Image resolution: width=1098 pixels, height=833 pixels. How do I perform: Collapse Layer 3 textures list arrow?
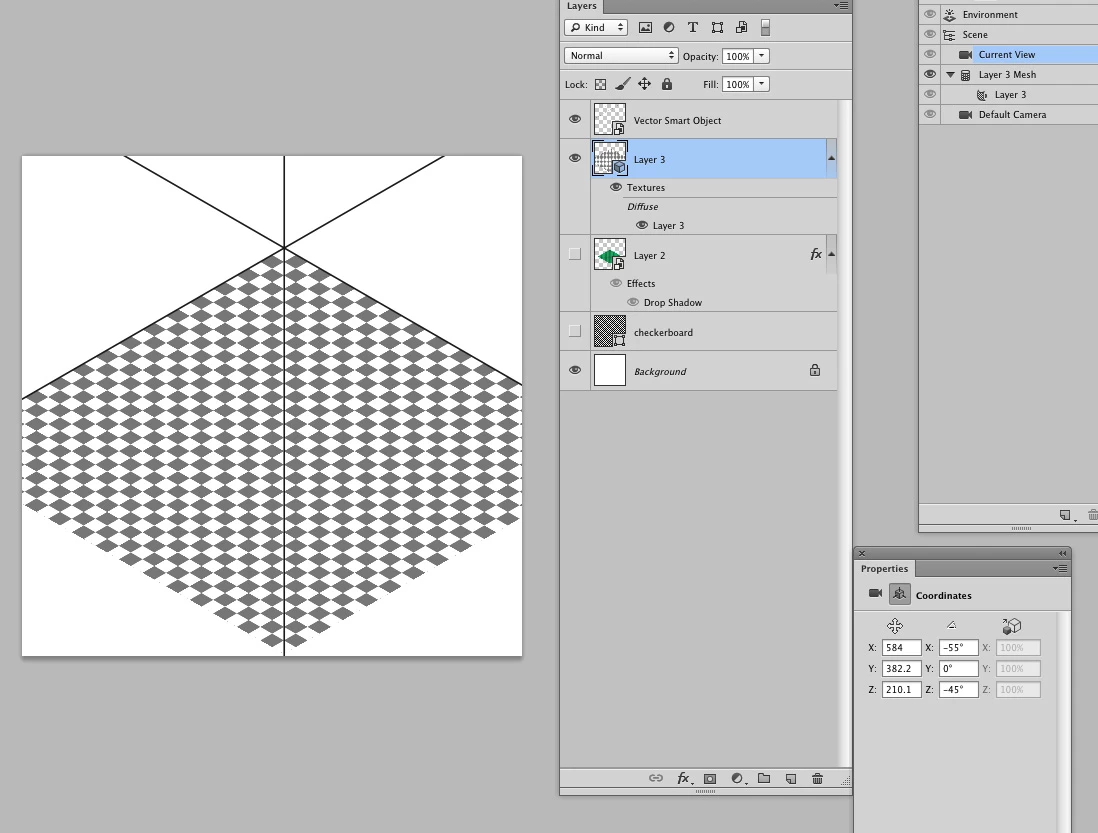(x=831, y=158)
